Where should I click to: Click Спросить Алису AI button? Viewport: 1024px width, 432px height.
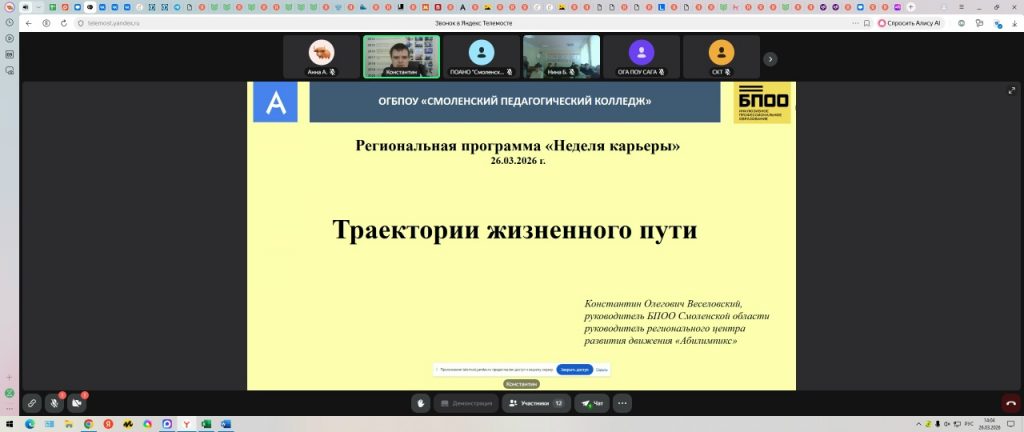click(x=909, y=22)
